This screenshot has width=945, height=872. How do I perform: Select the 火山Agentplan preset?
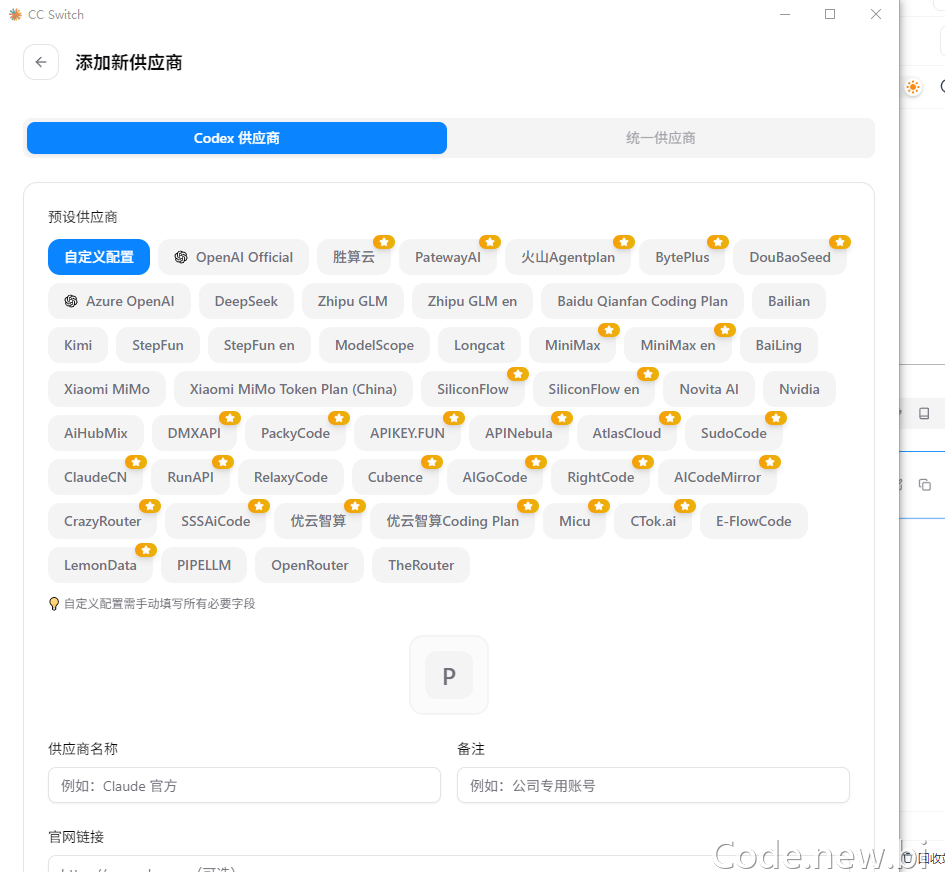pyautogui.click(x=568, y=257)
